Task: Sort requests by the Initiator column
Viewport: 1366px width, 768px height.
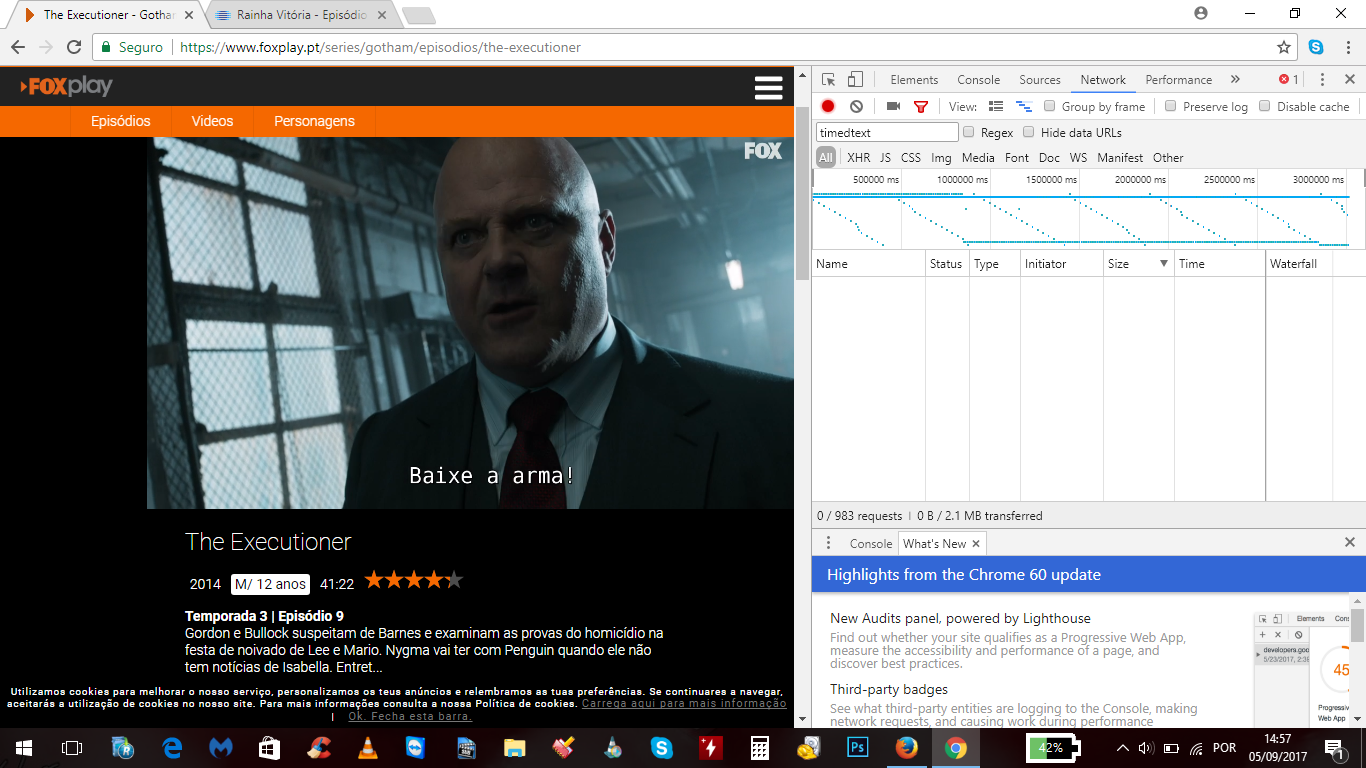Action: [x=1061, y=264]
